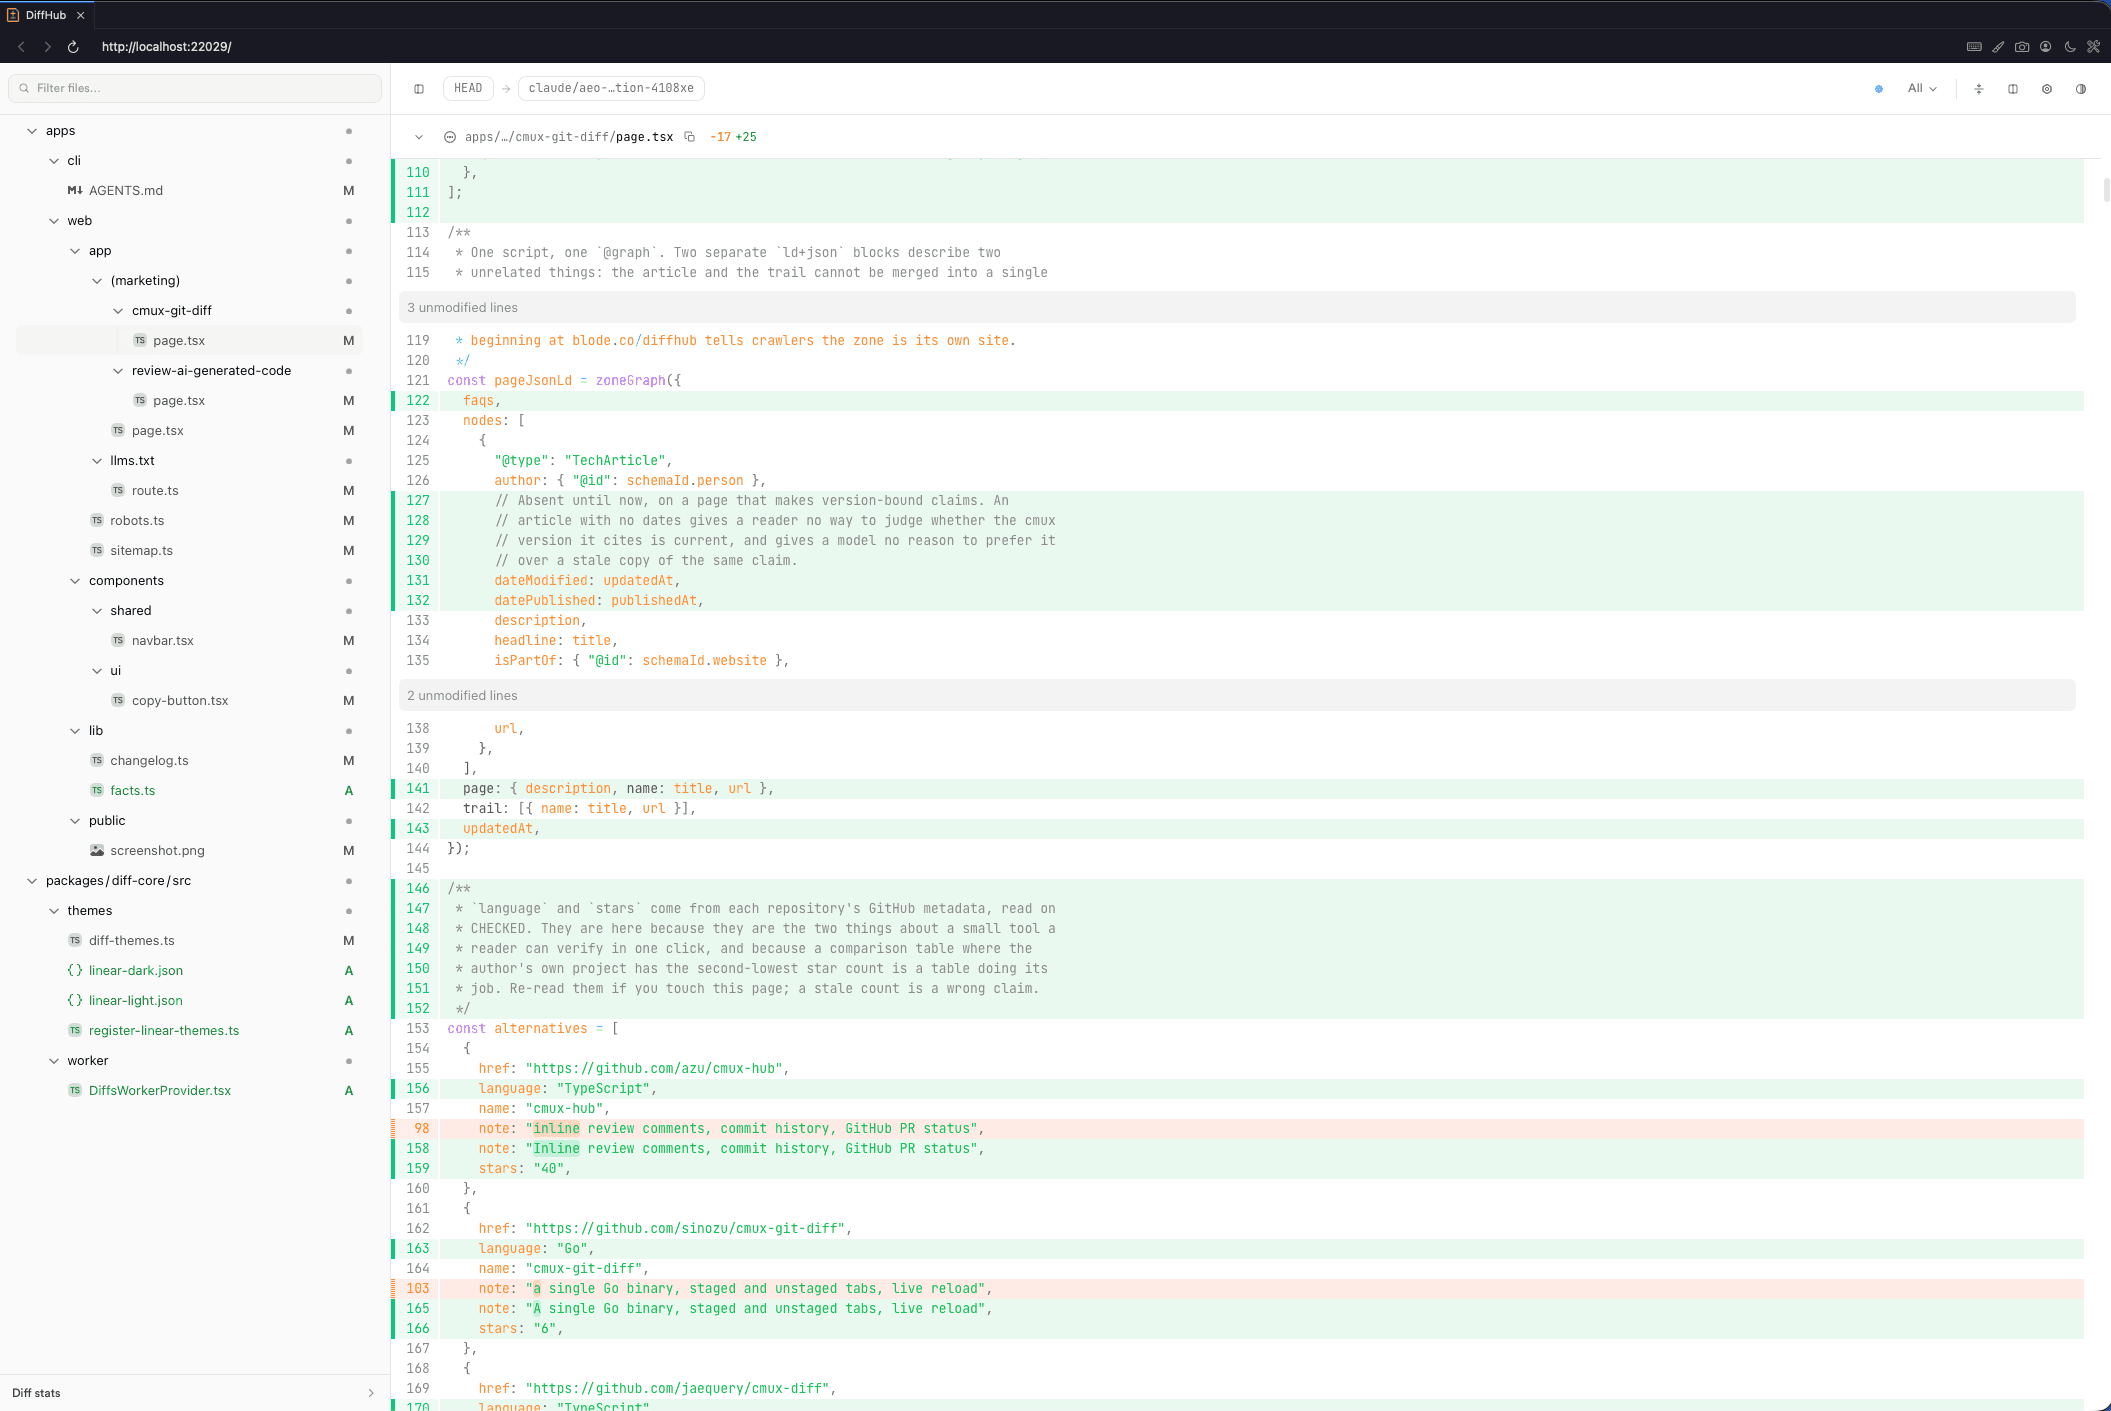Collapse the web folder
The image size is (2111, 1411).
(x=54, y=220)
